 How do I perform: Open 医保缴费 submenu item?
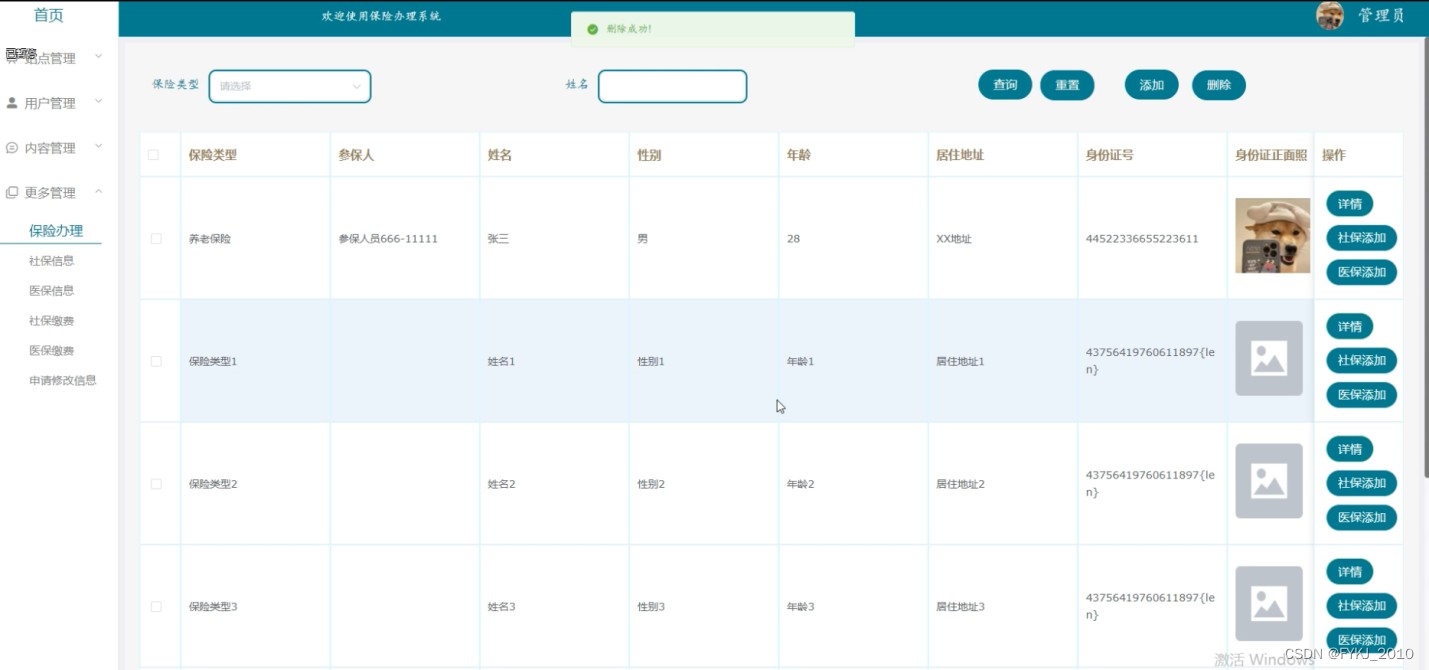(52, 351)
